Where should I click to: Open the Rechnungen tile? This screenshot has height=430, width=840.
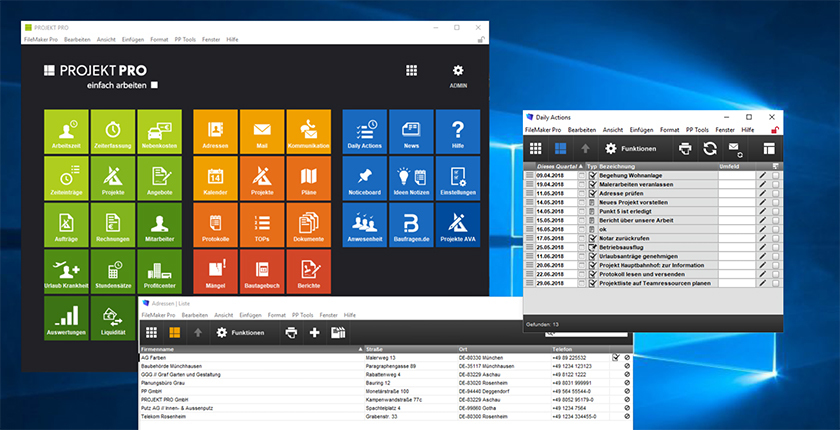point(113,225)
